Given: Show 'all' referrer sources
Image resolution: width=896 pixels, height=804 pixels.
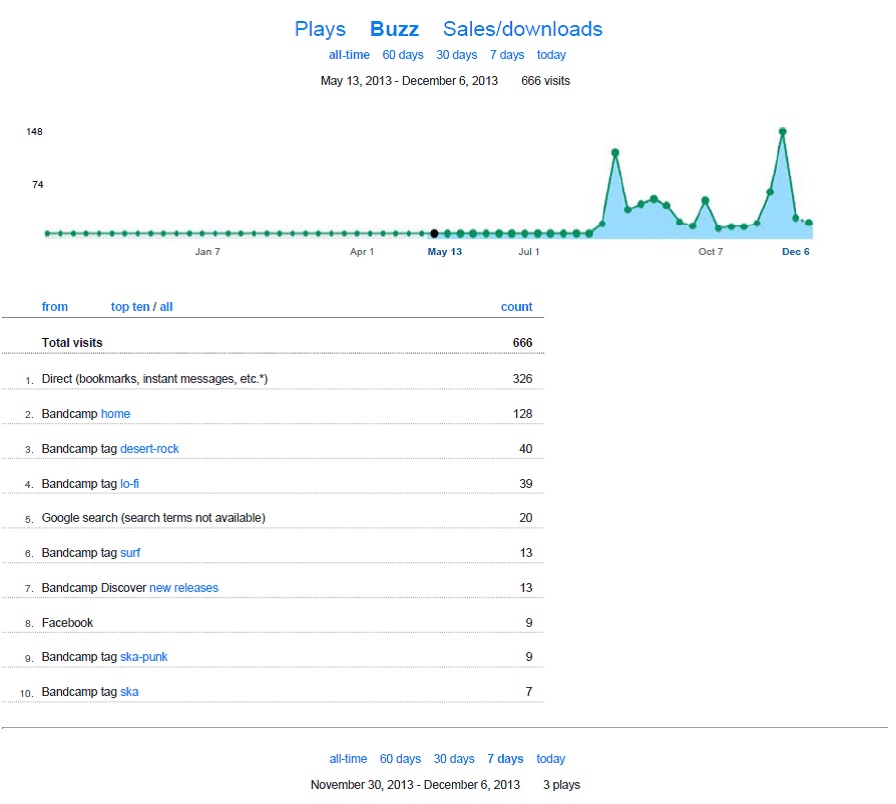Looking at the screenshot, I should (166, 307).
